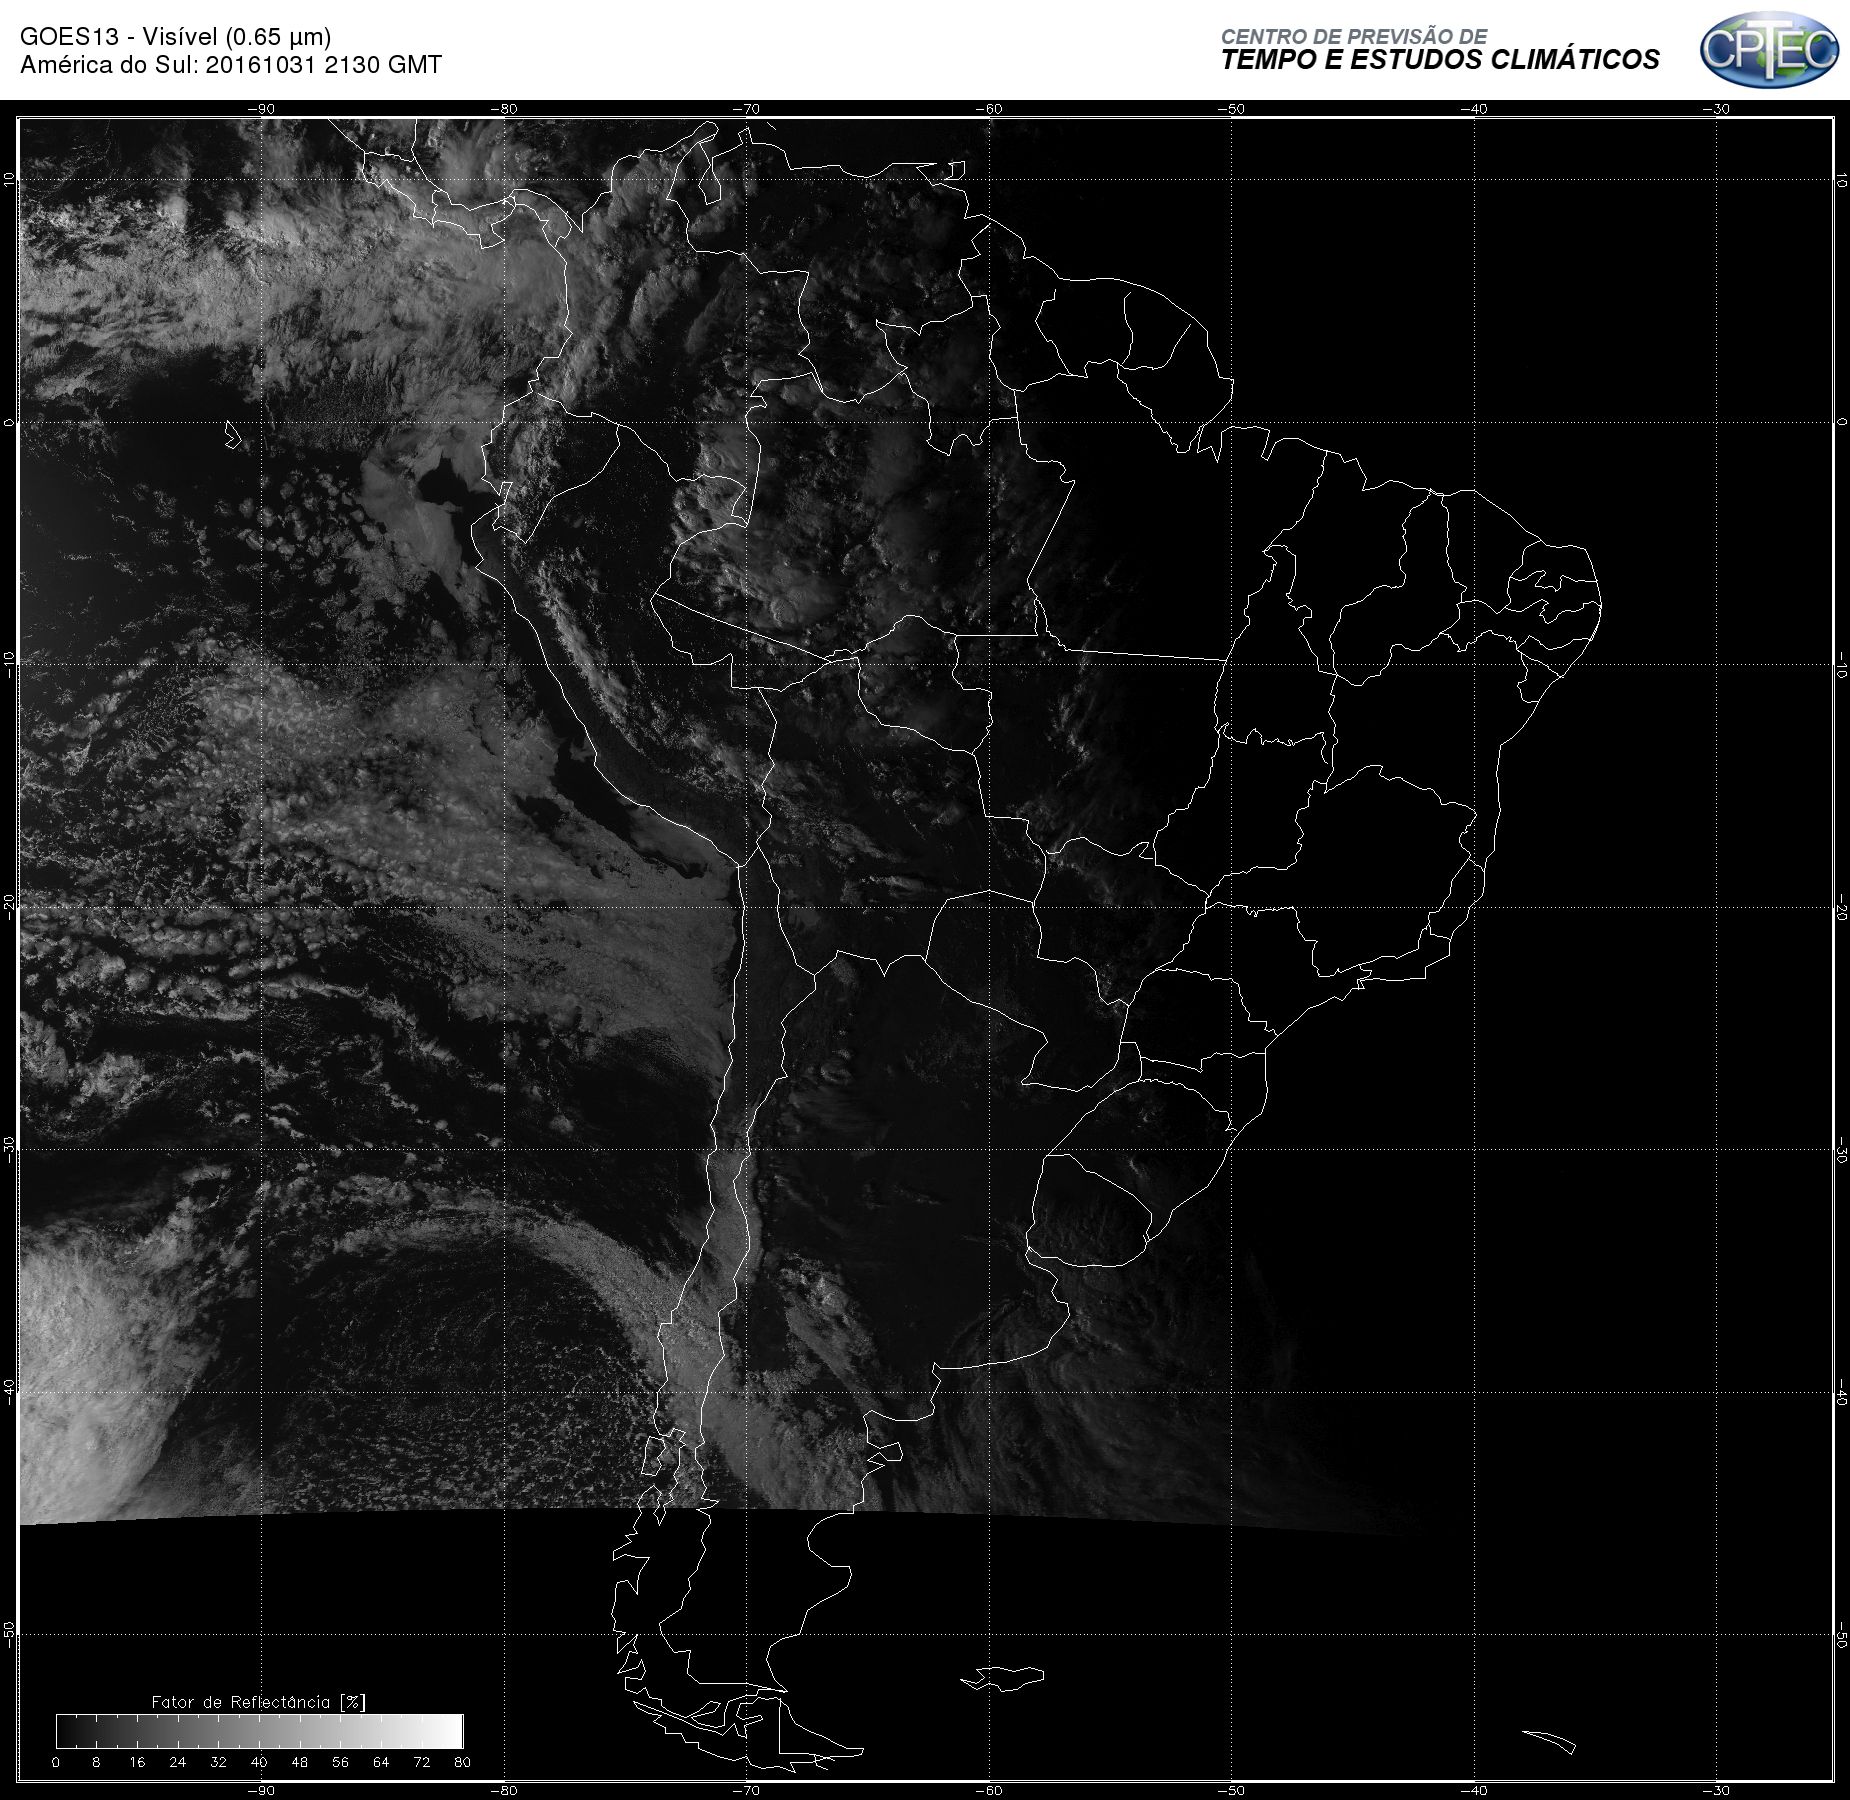Click the 'América do Sul: 20161031 2130 GMT' caption
The image size is (1850, 1800).
pyautogui.click(x=231, y=65)
